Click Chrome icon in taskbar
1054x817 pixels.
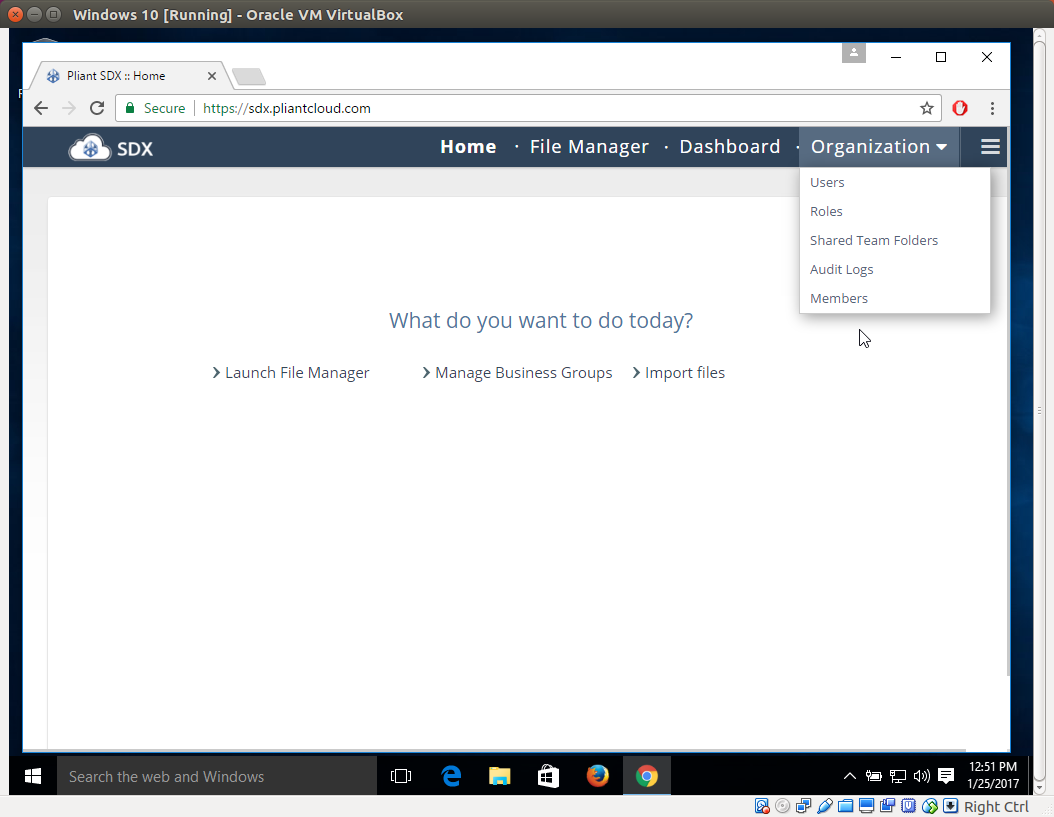point(647,776)
